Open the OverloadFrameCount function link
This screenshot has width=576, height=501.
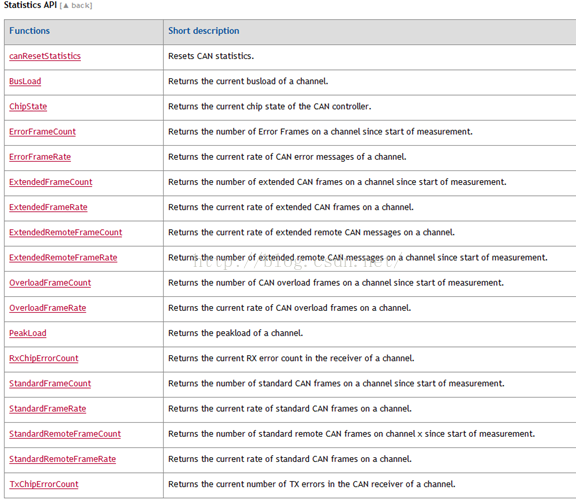pos(50,283)
